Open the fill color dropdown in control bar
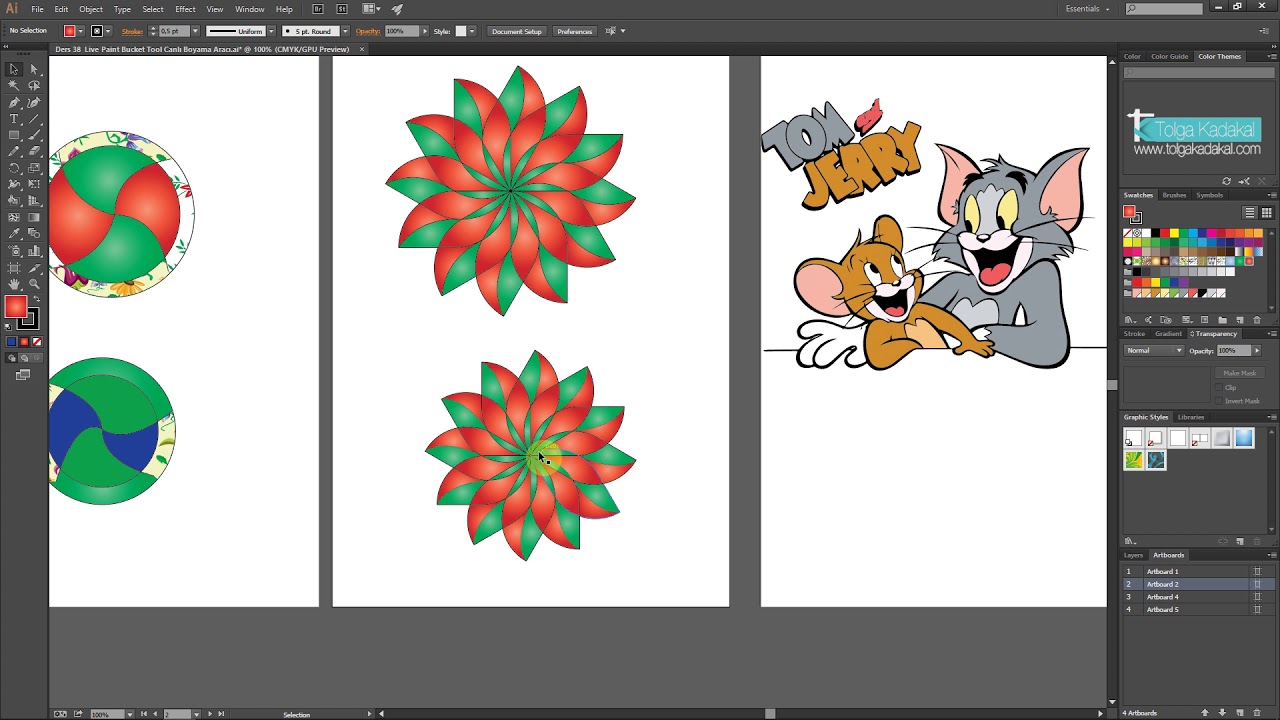This screenshot has width=1280, height=720. coord(82,31)
